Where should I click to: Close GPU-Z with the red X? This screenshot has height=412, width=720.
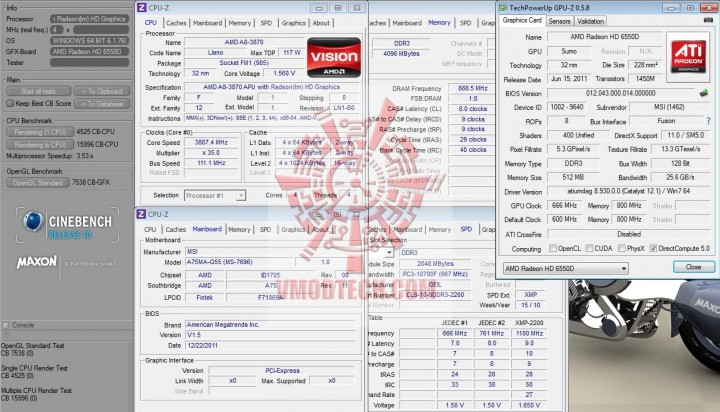[709, 8]
